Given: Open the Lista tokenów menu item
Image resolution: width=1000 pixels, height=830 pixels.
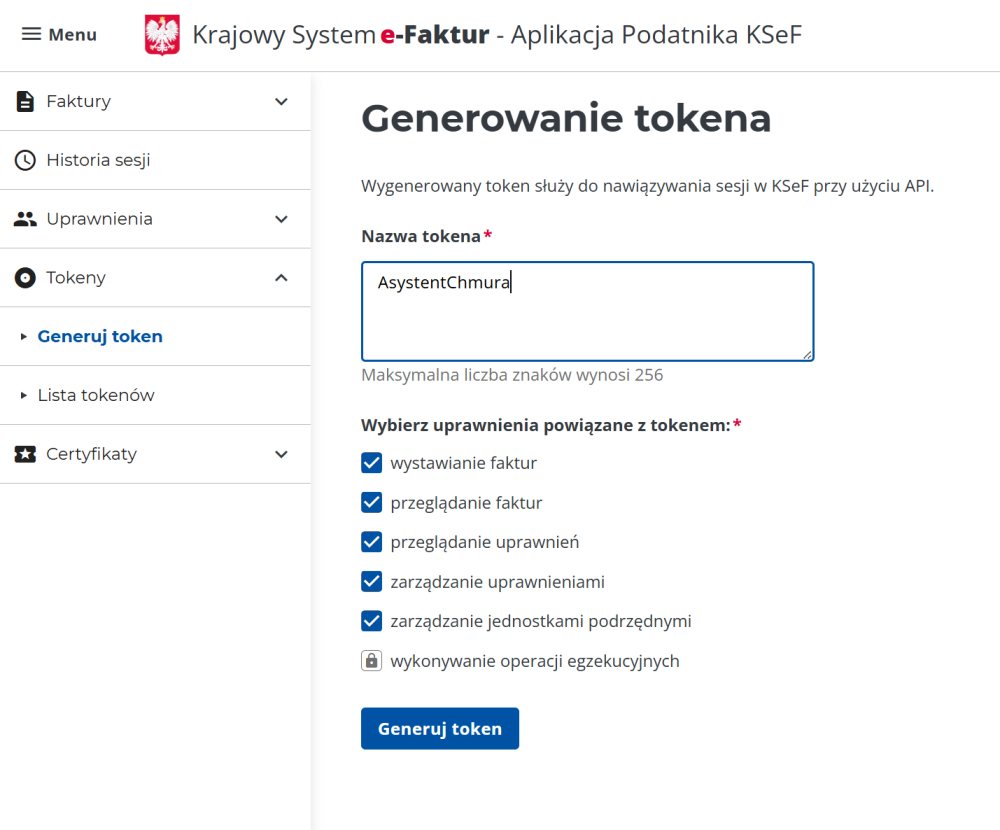Looking at the screenshot, I should [96, 395].
